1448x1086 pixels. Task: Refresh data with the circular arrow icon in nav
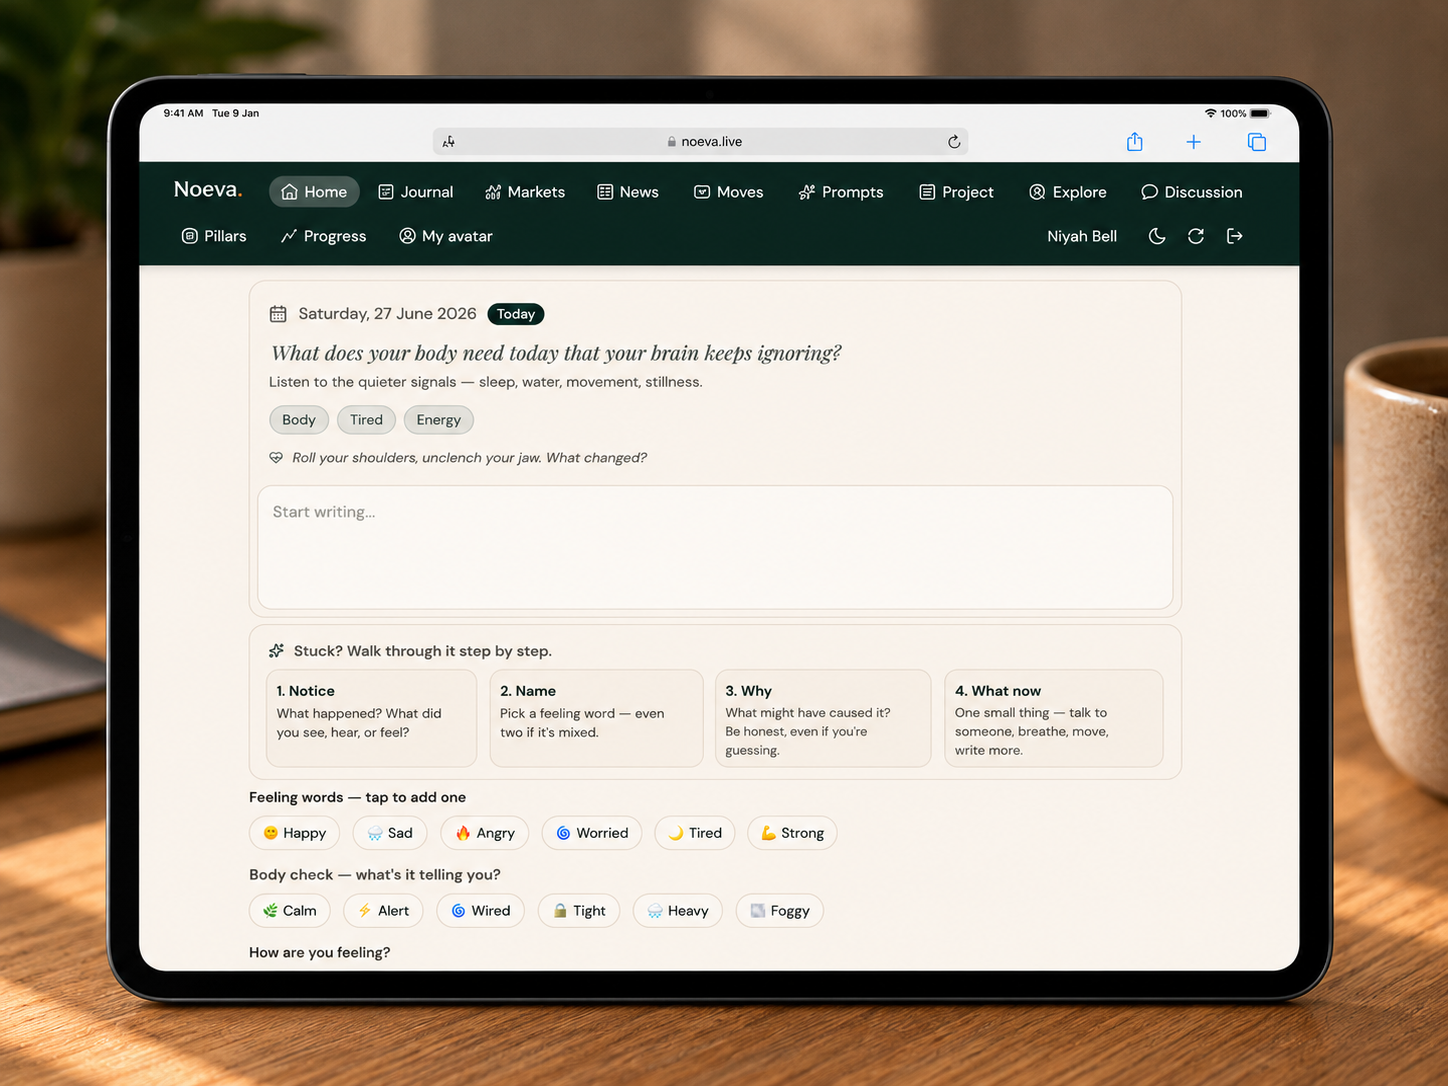coord(1196,236)
